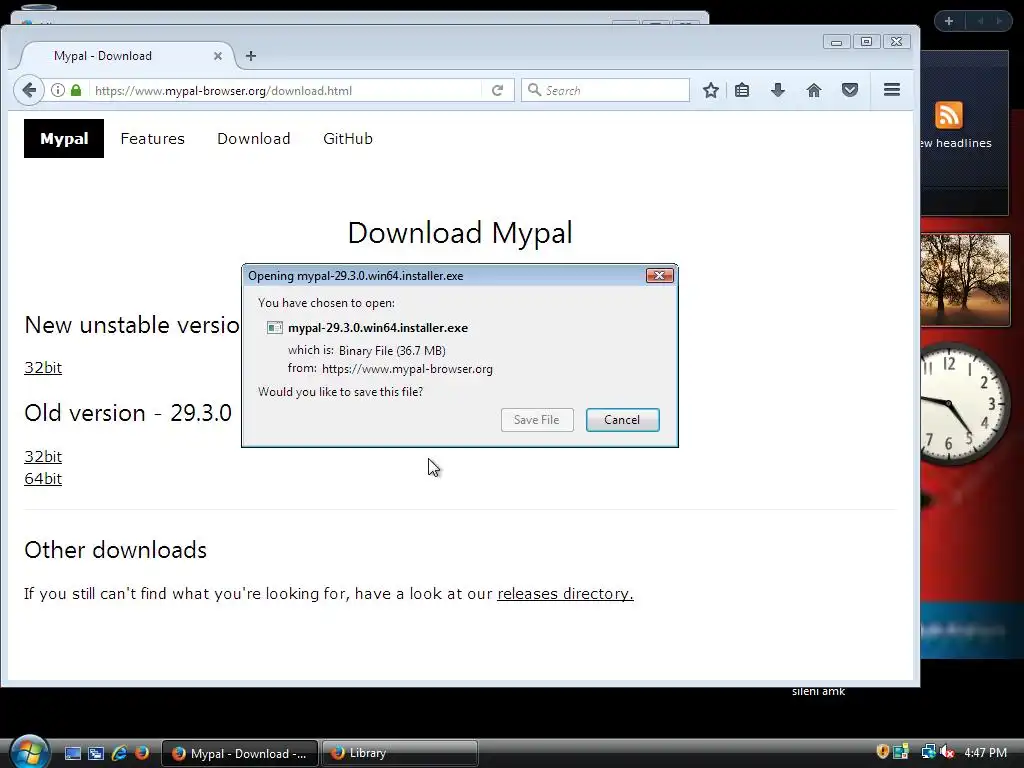Open the releases directory link

565,594
